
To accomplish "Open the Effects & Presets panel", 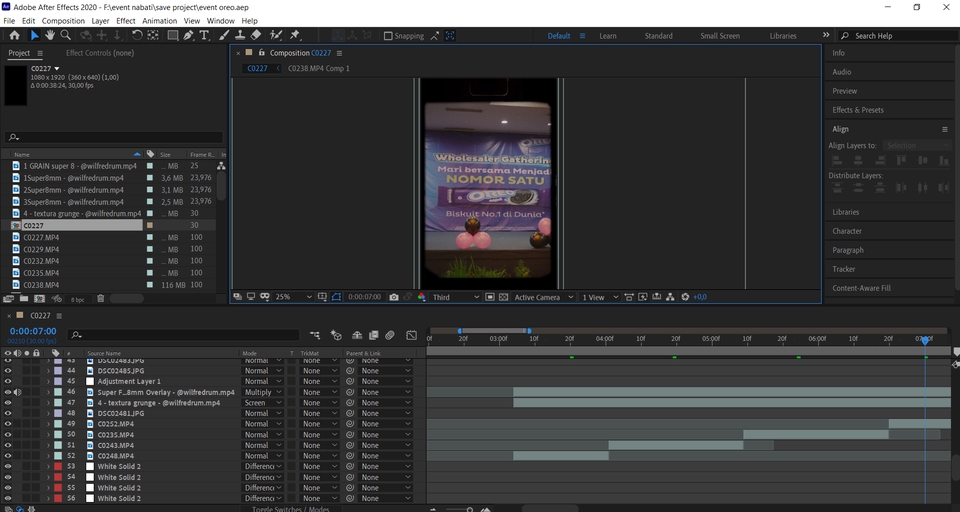I will pyautogui.click(x=858, y=110).
